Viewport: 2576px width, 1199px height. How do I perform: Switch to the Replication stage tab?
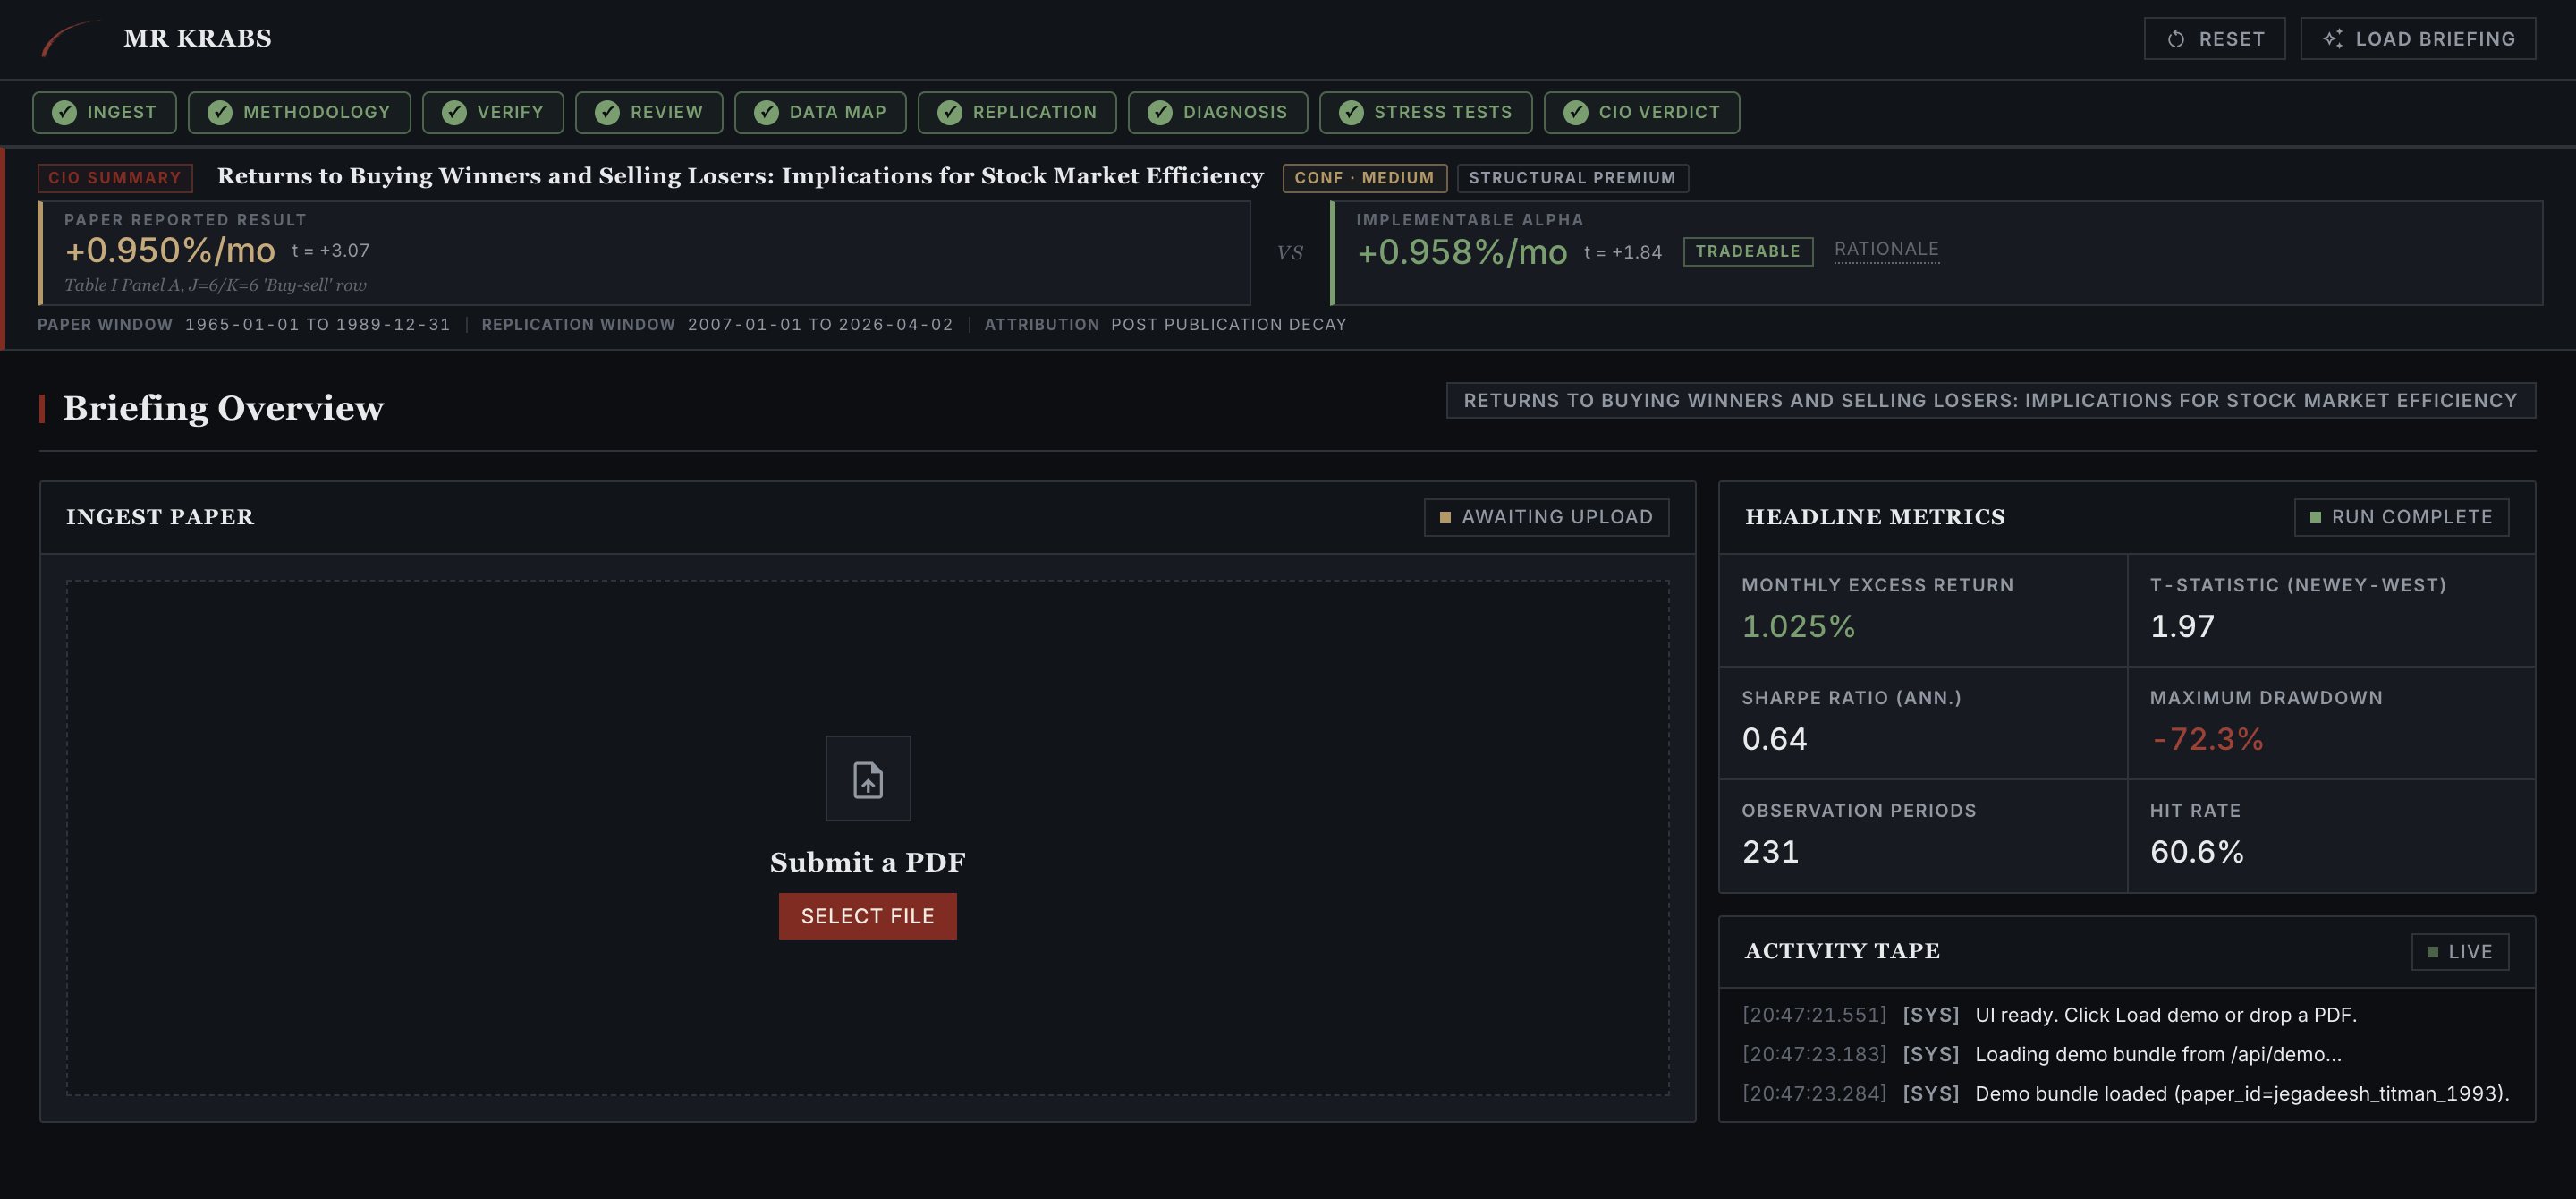1017,112
